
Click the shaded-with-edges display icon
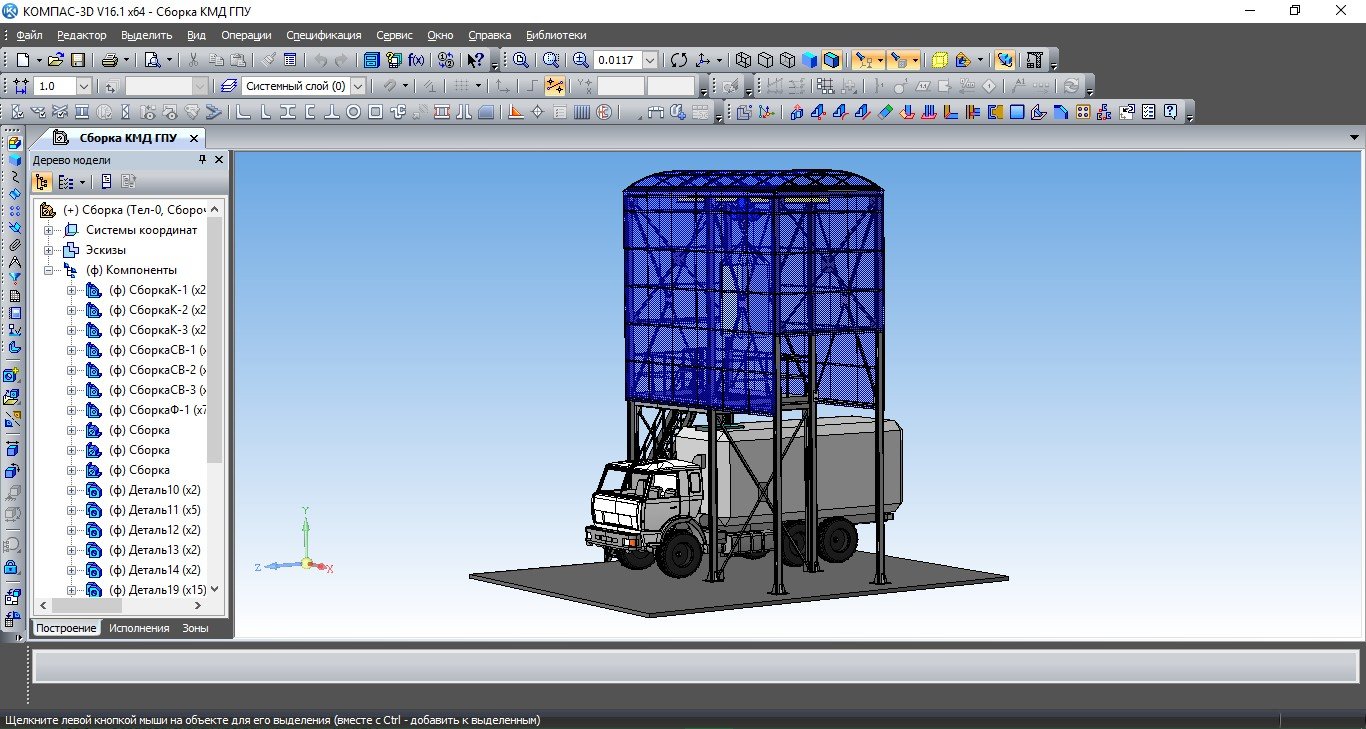[831, 60]
